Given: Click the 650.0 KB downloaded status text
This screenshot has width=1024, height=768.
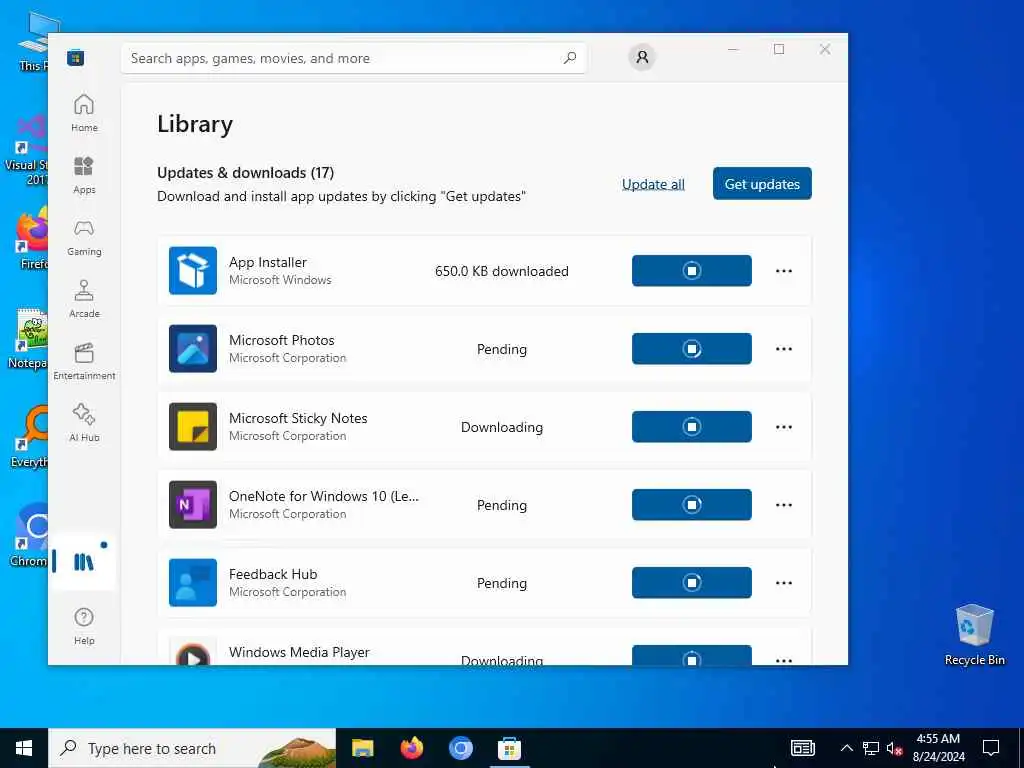Looking at the screenshot, I should (502, 271).
